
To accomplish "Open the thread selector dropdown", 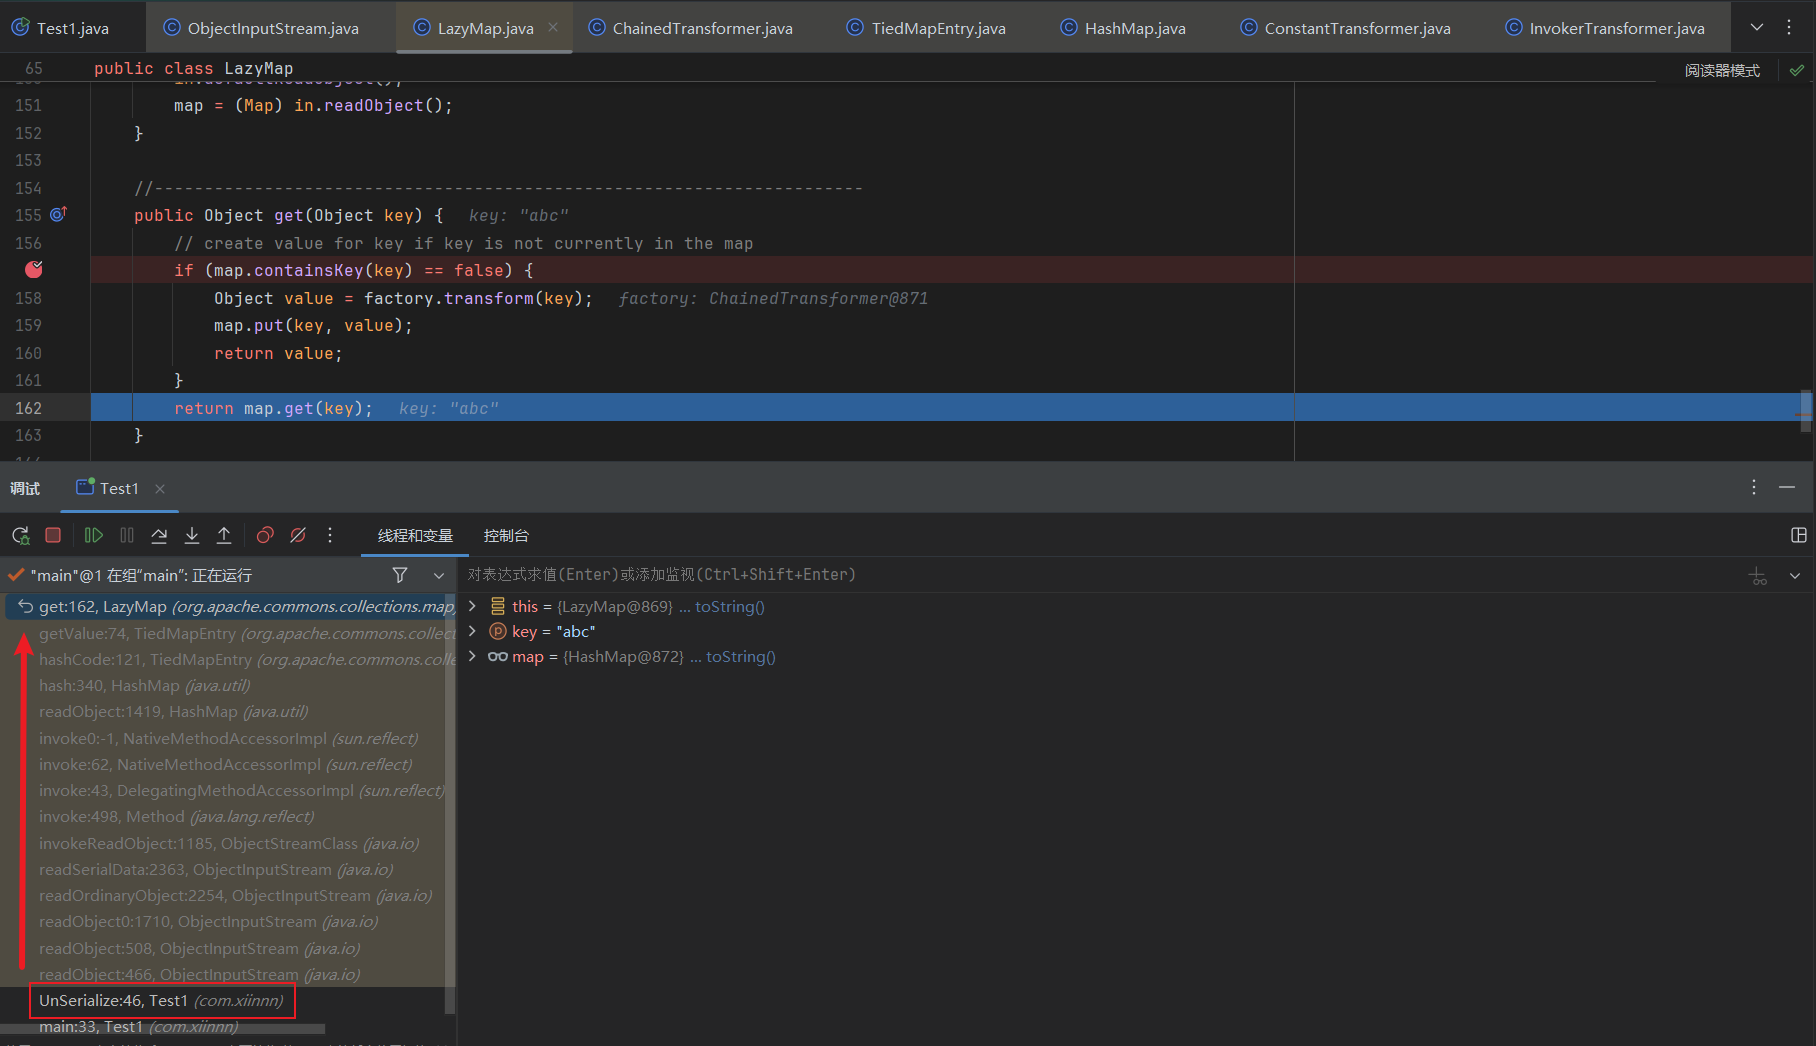I will [x=438, y=575].
